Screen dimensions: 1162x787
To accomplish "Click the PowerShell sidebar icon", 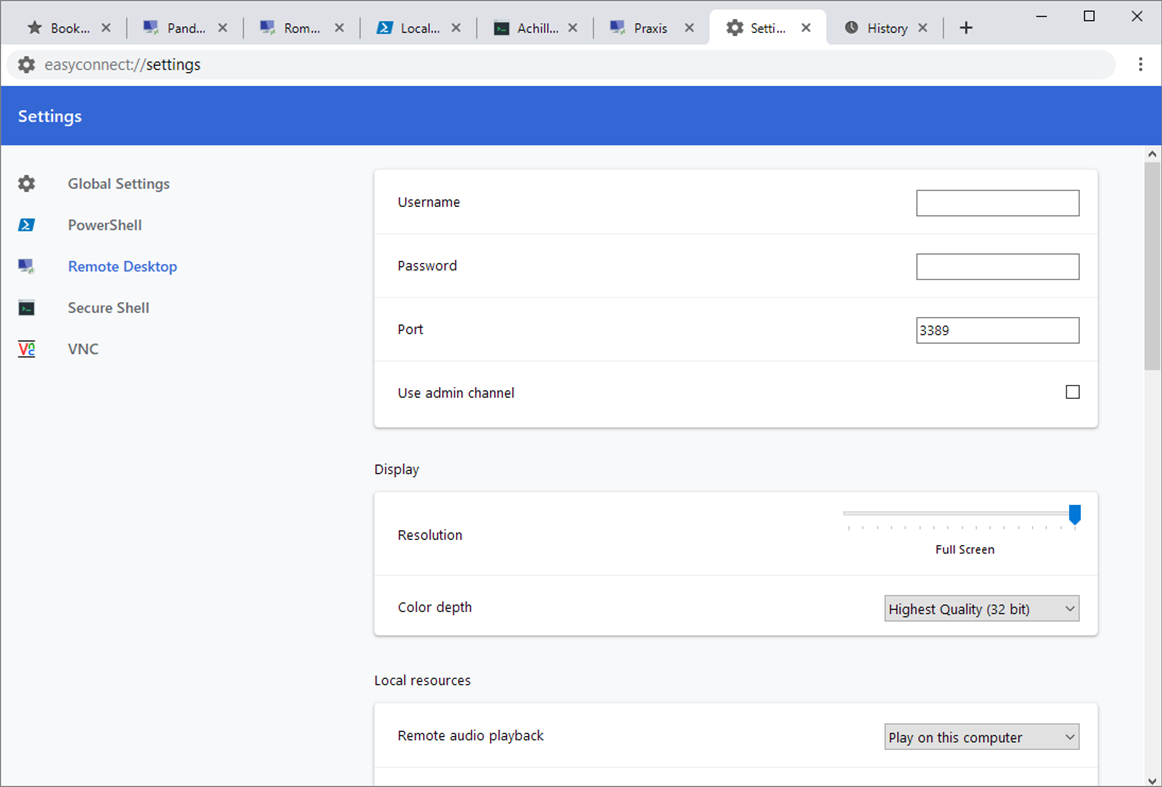I will (27, 225).
